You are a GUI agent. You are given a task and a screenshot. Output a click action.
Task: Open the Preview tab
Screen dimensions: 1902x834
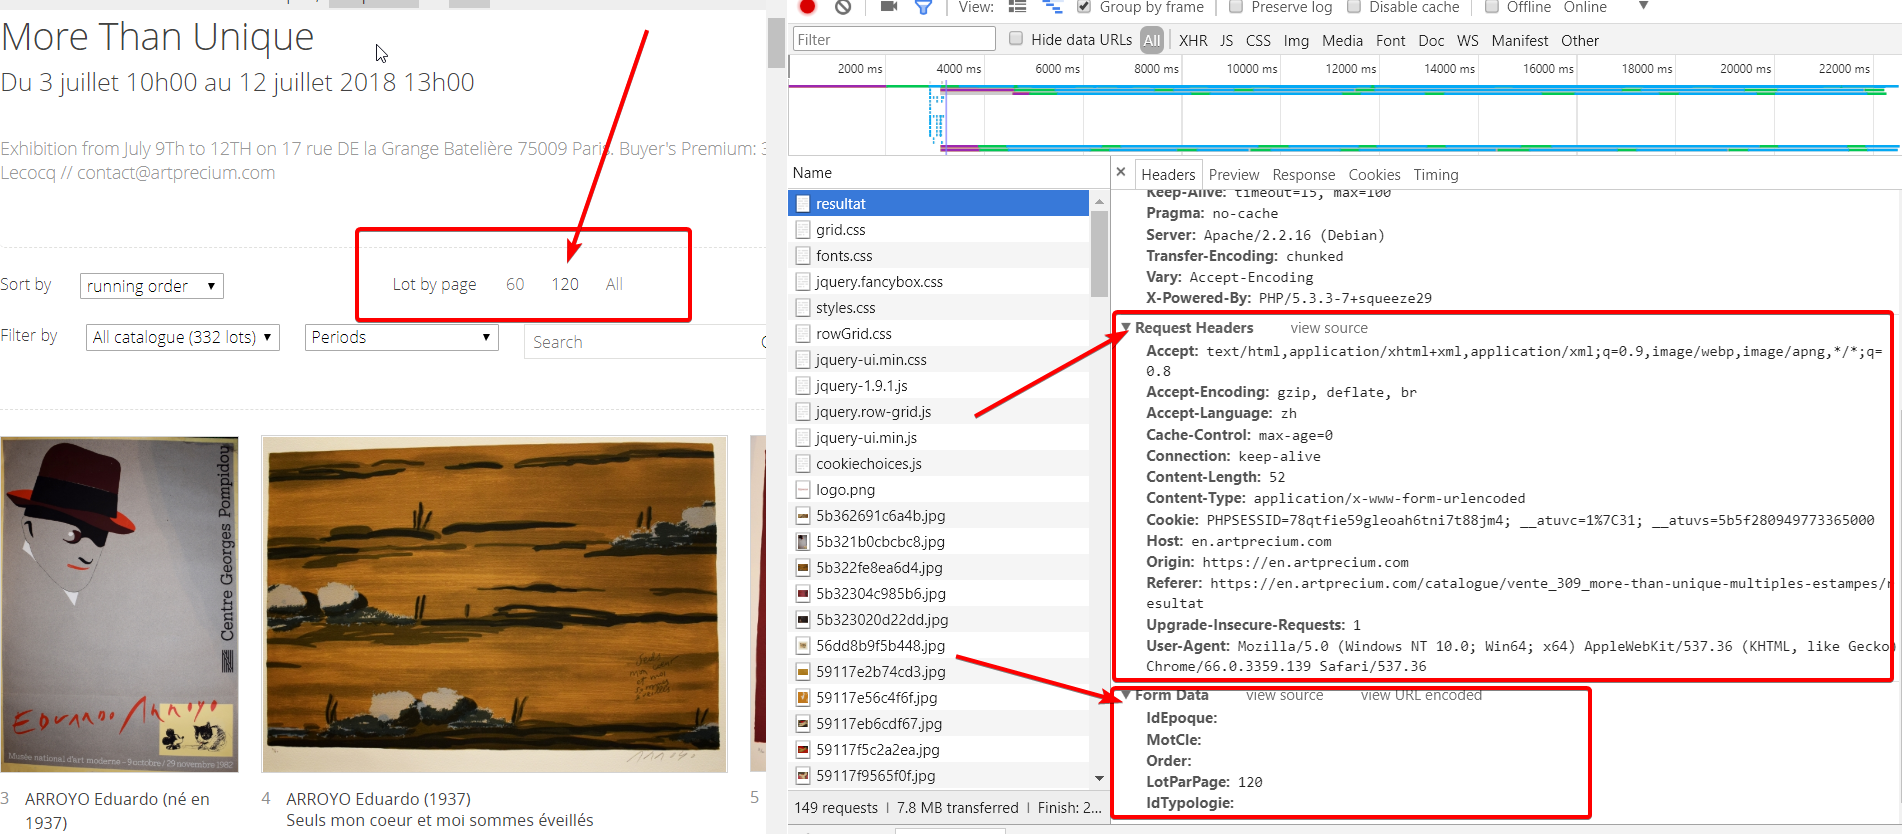pyautogui.click(x=1234, y=175)
